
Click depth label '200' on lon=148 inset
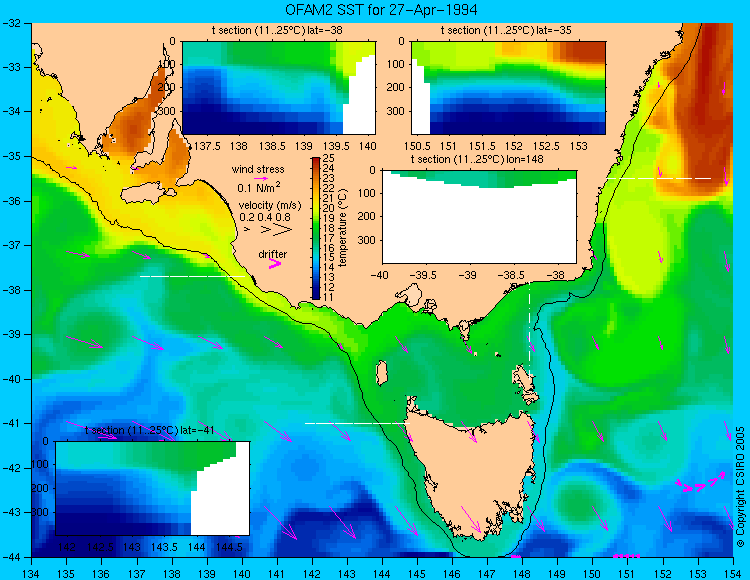tap(368, 217)
